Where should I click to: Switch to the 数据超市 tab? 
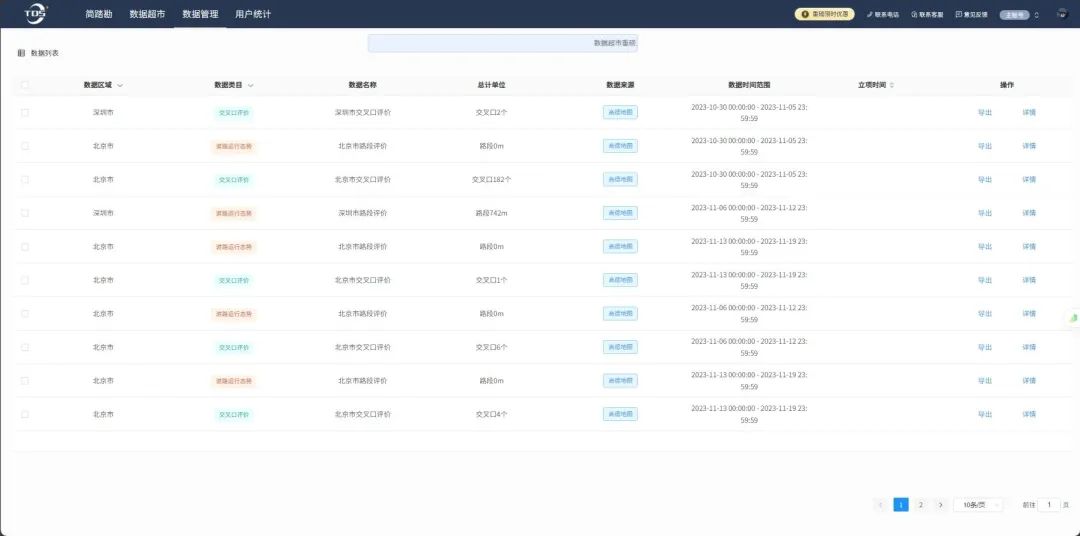tap(147, 14)
